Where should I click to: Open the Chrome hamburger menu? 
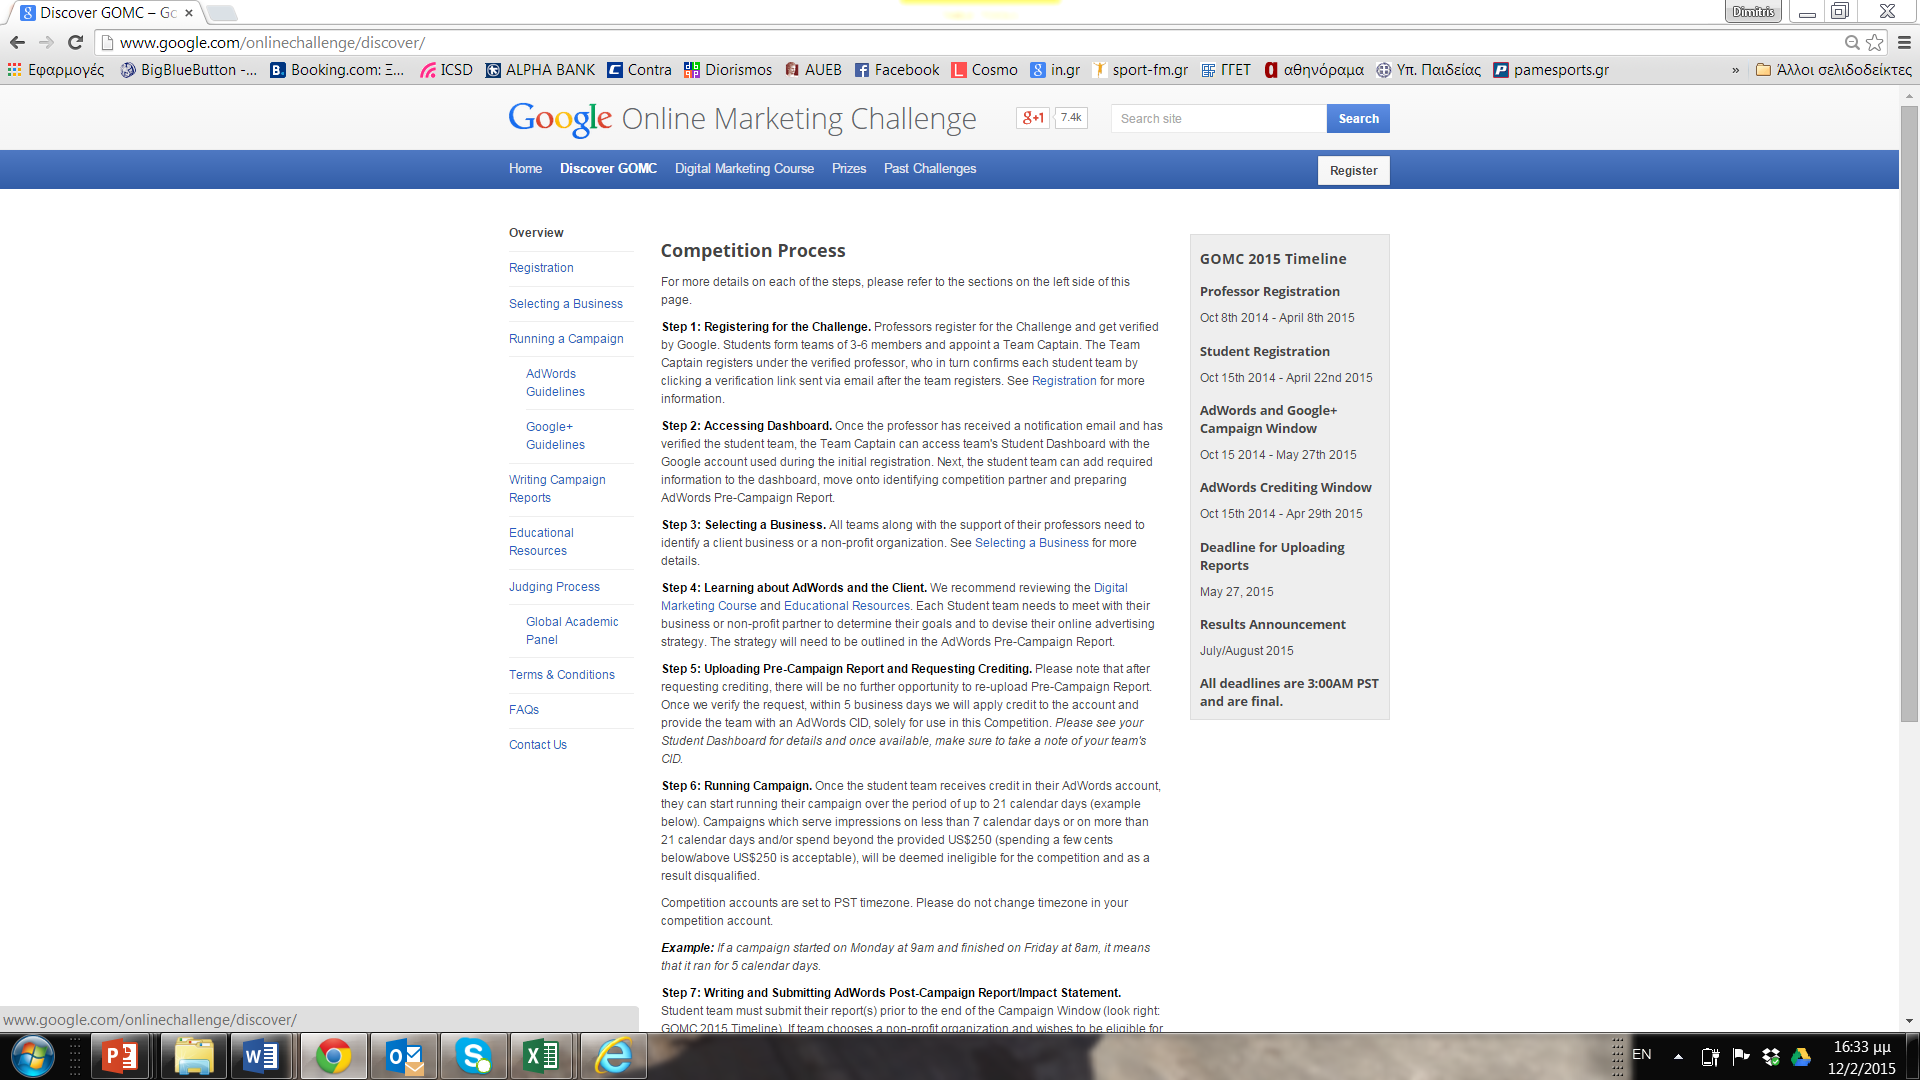pos(1904,42)
